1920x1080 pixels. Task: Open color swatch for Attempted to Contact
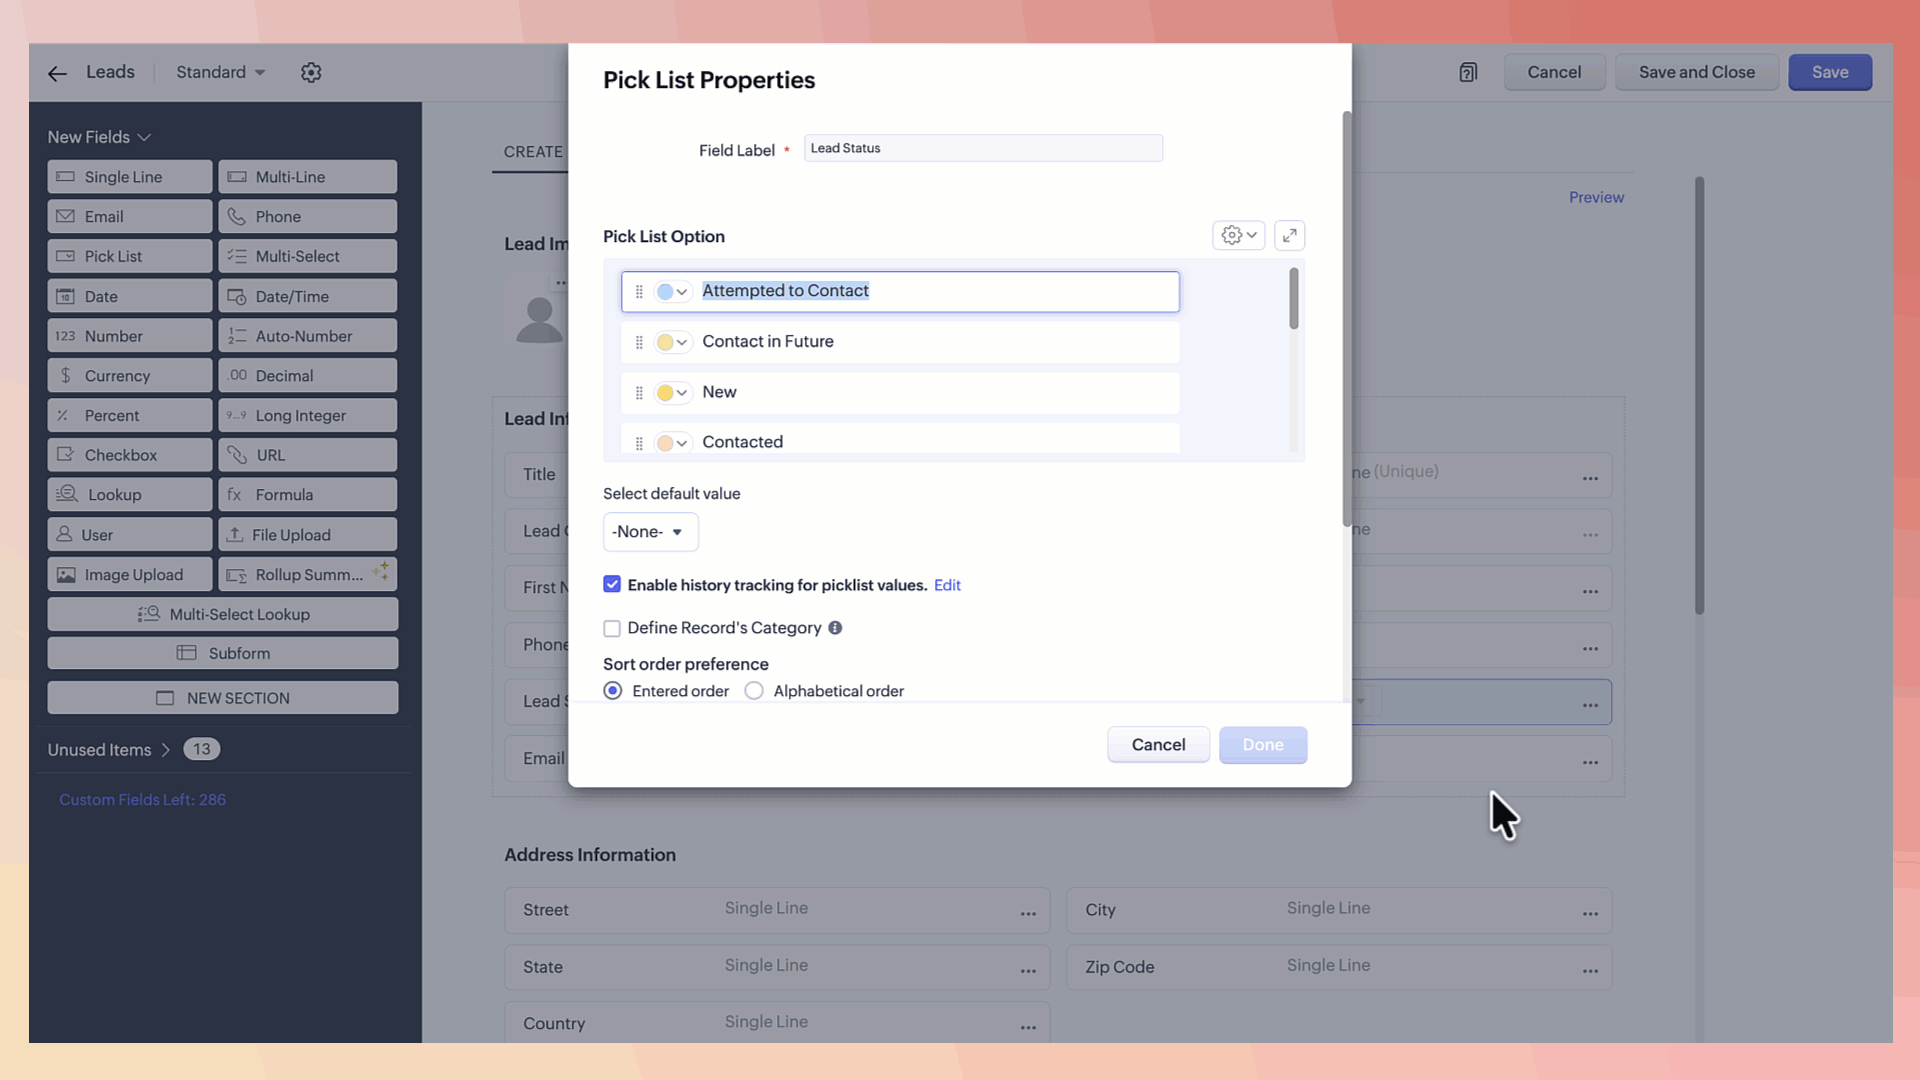pyautogui.click(x=672, y=292)
